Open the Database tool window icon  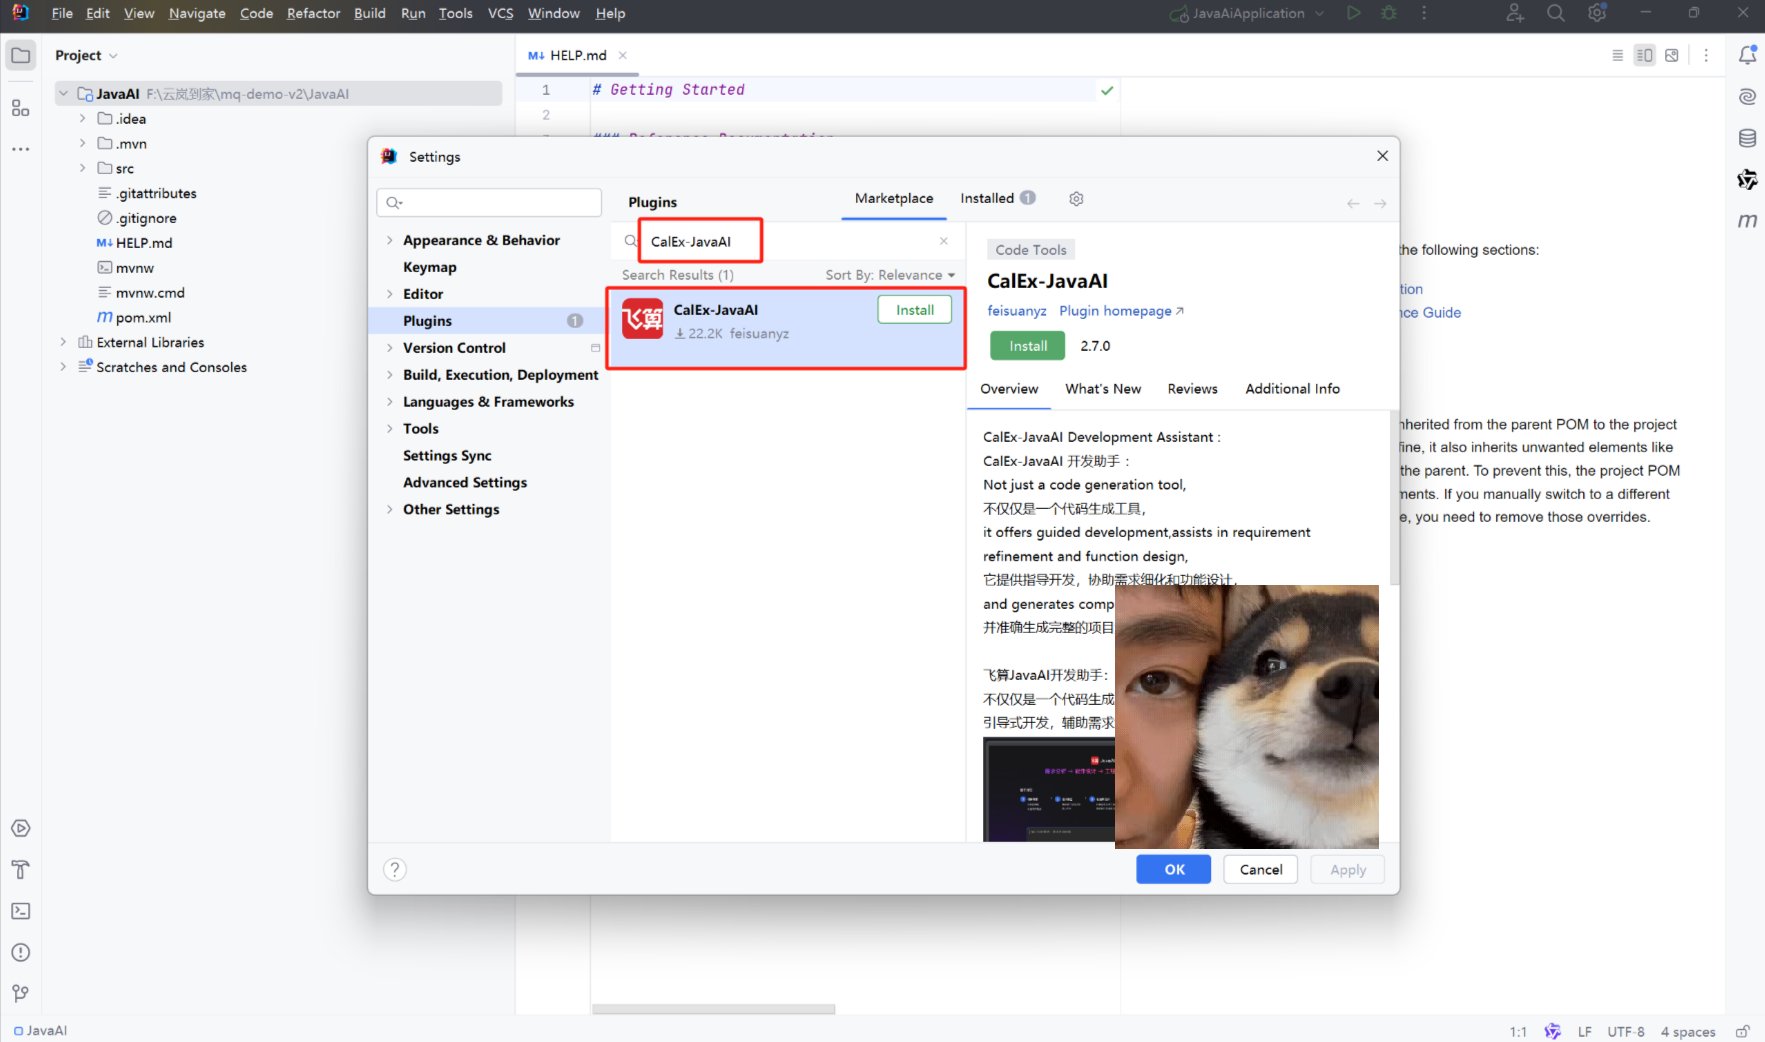[x=1747, y=138]
